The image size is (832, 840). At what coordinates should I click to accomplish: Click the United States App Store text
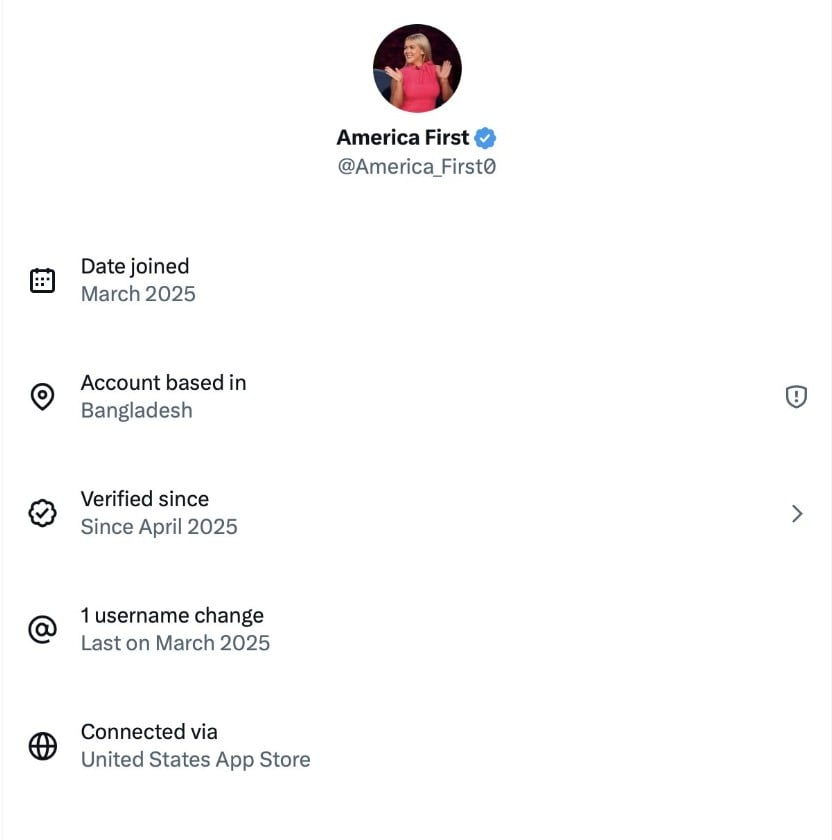[x=195, y=760]
